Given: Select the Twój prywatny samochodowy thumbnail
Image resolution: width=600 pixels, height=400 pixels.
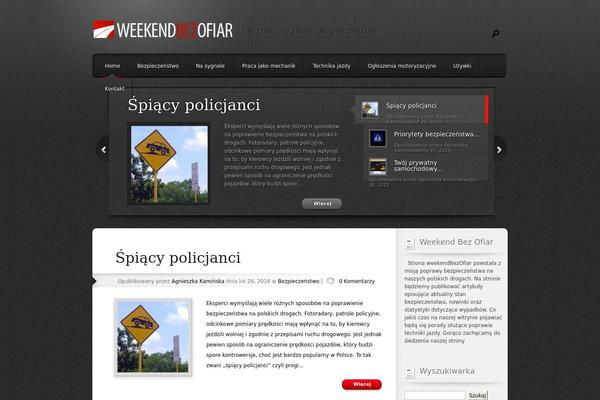Looking at the screenshot, I should click(378, 167).
